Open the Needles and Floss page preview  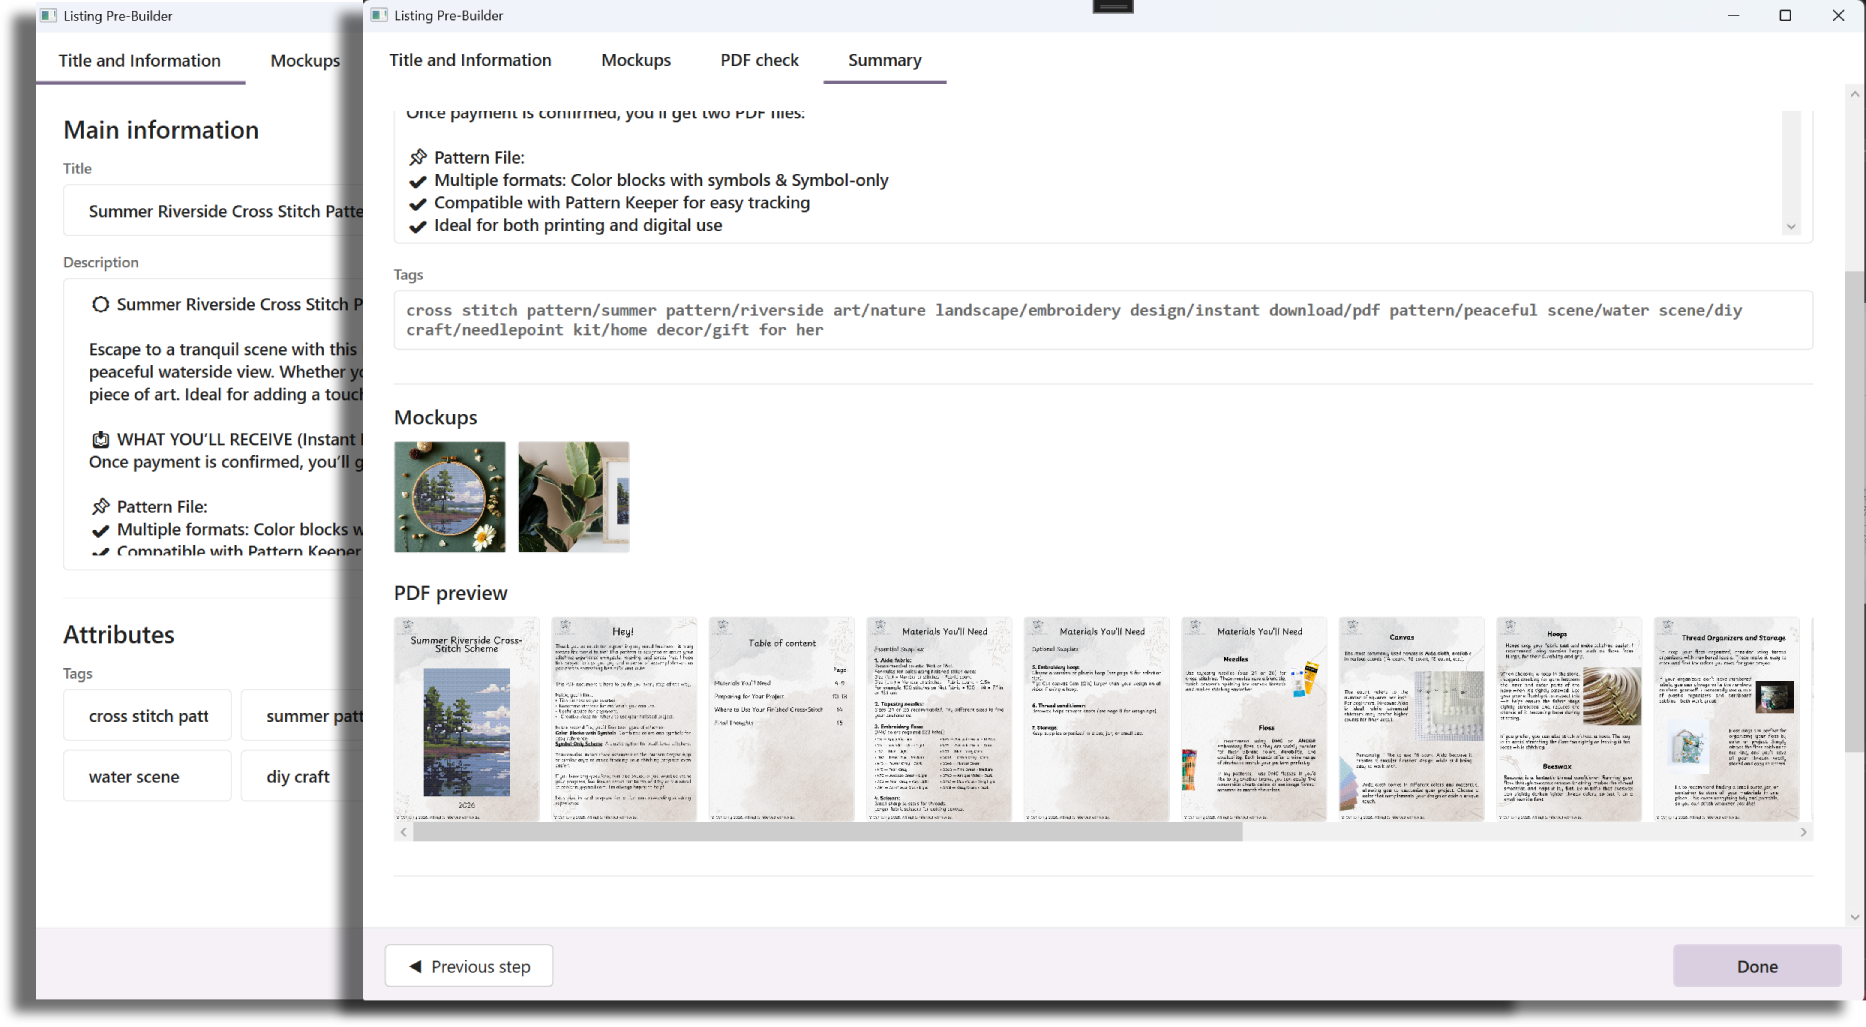click(1254, 719)
